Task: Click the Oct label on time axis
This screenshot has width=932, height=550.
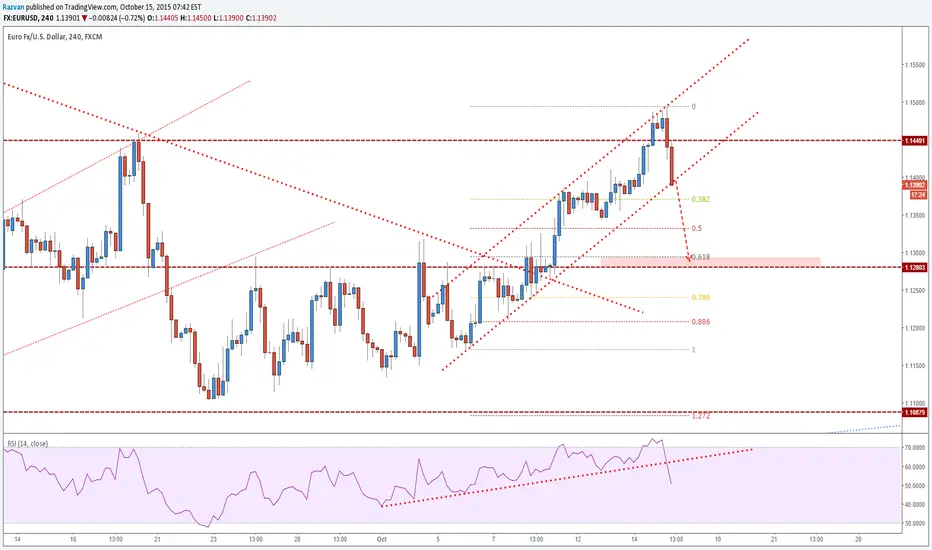Action: click(x=382, y=539)
